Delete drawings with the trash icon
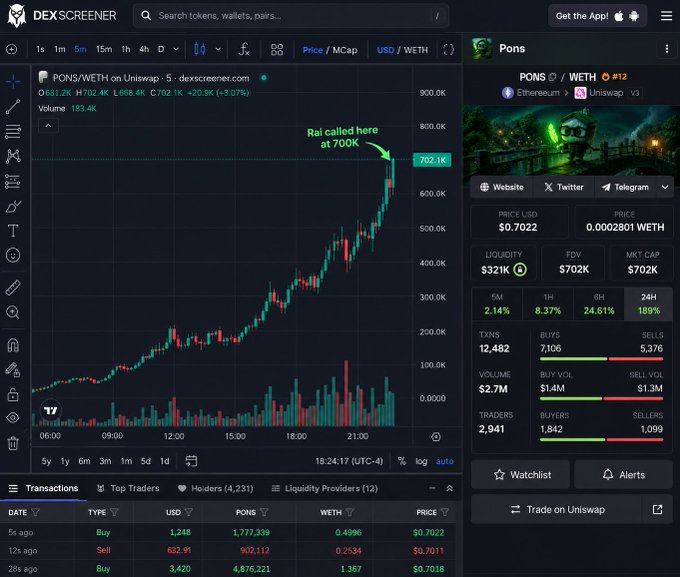The width and height of the screenshot is (680, 577). point(13,443)
